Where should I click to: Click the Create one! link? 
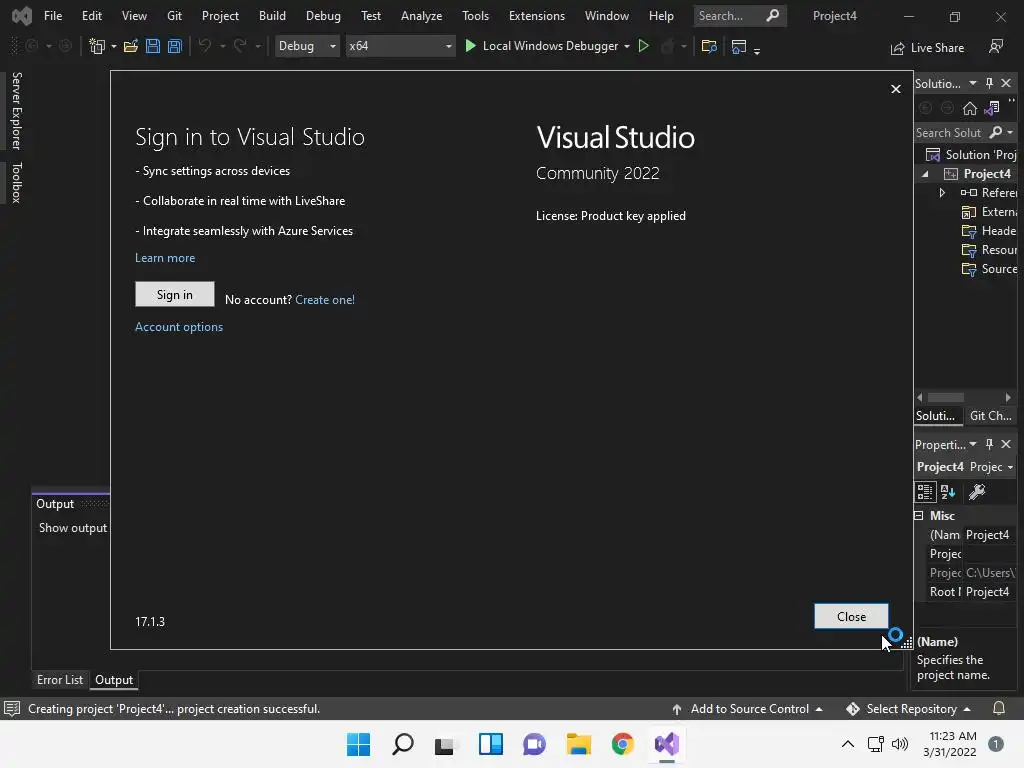pos(325,300)
